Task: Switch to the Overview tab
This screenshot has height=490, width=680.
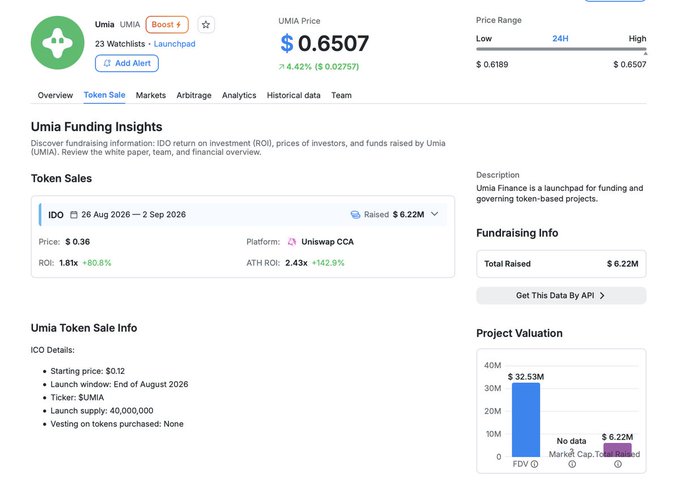Action: pos(55,95)
